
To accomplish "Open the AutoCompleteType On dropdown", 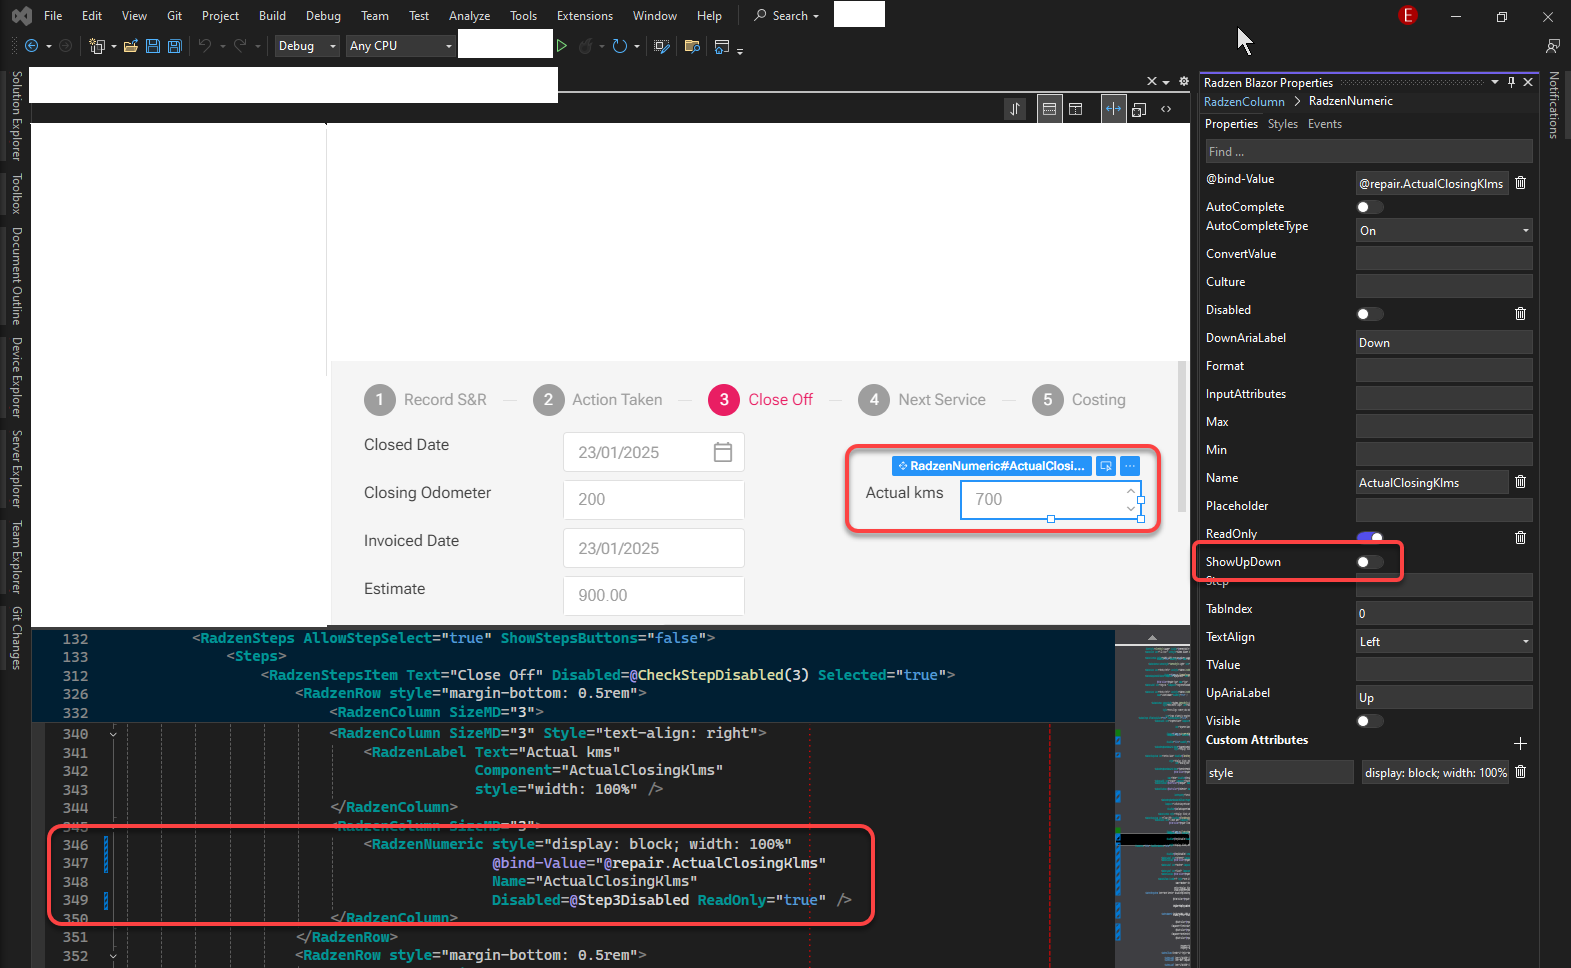I will 1444,230.
